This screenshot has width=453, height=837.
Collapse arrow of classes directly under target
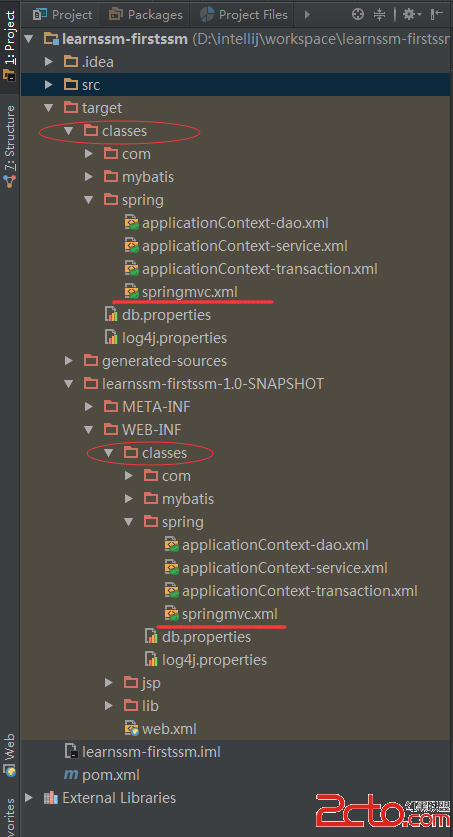[68, 131]
